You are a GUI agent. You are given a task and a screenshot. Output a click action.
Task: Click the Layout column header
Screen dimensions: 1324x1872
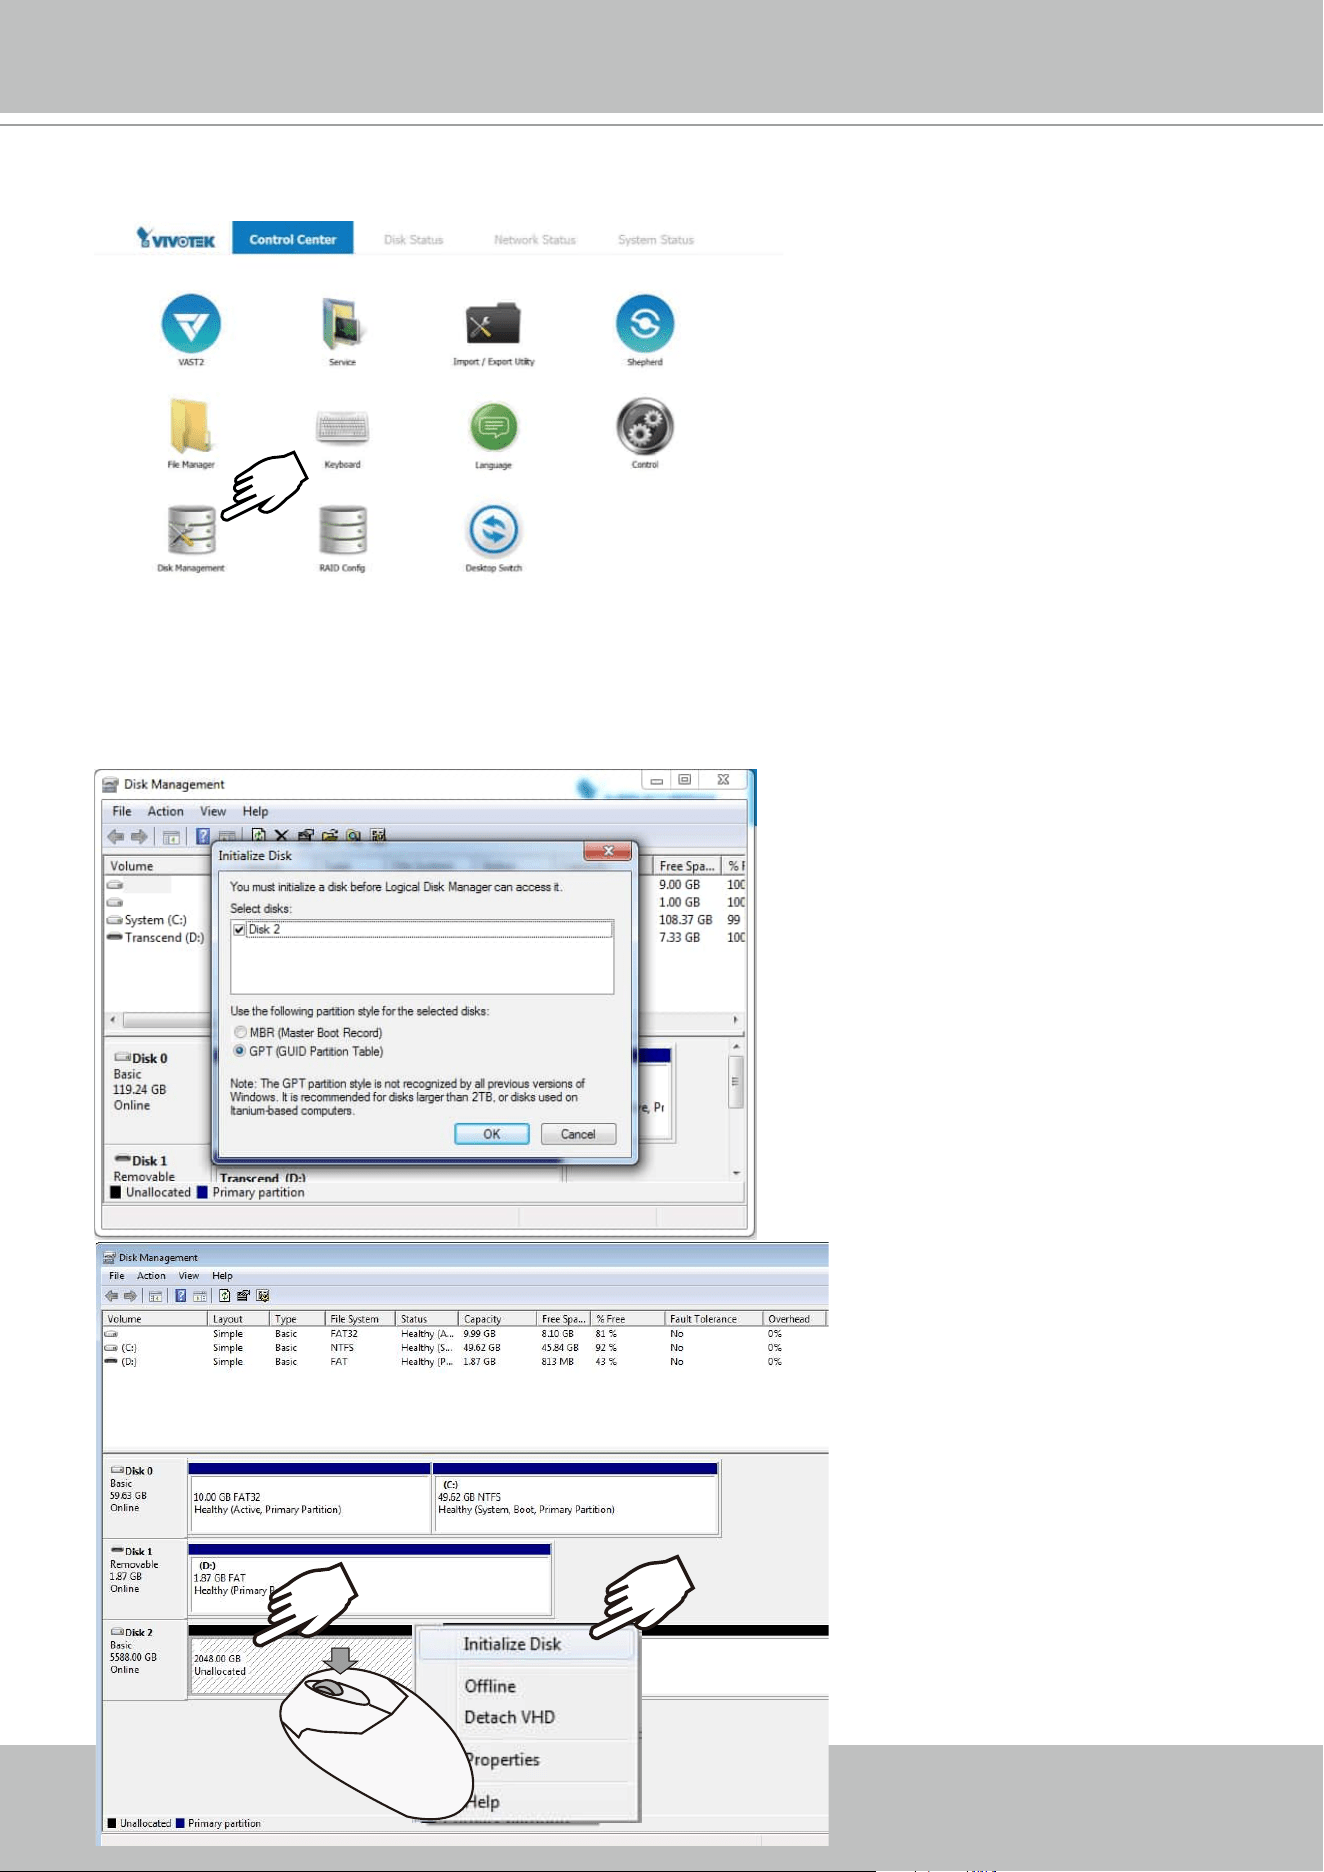[x=239, y=1319]
